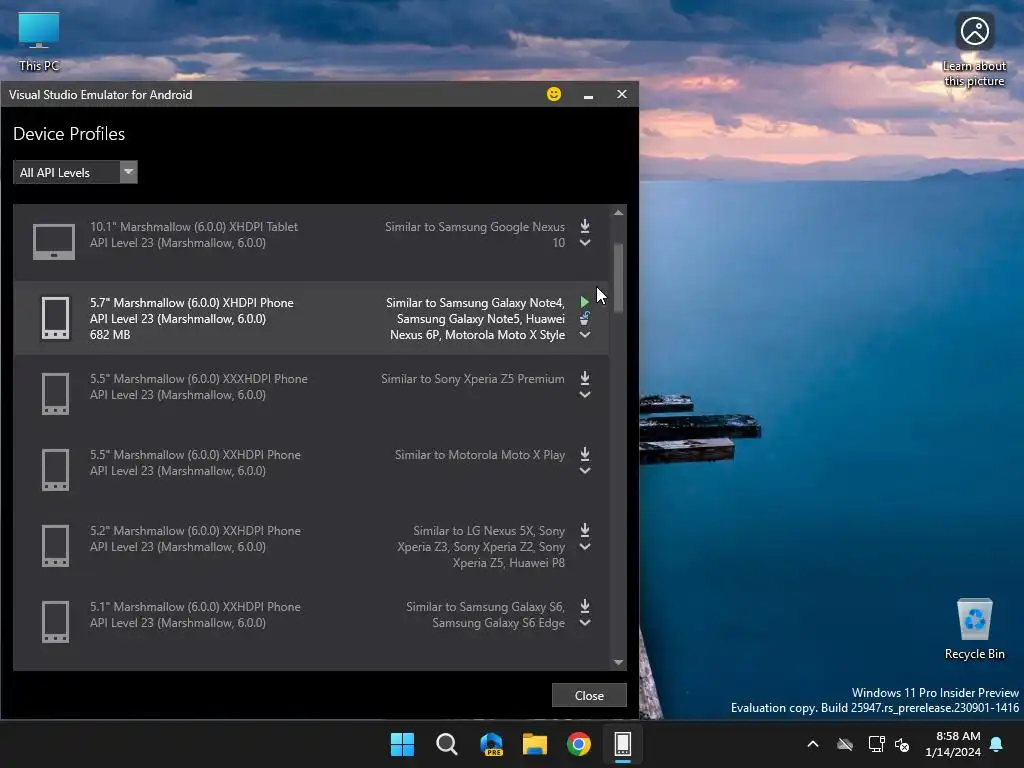Click the device list scroll up arrow

click(618, 213)
